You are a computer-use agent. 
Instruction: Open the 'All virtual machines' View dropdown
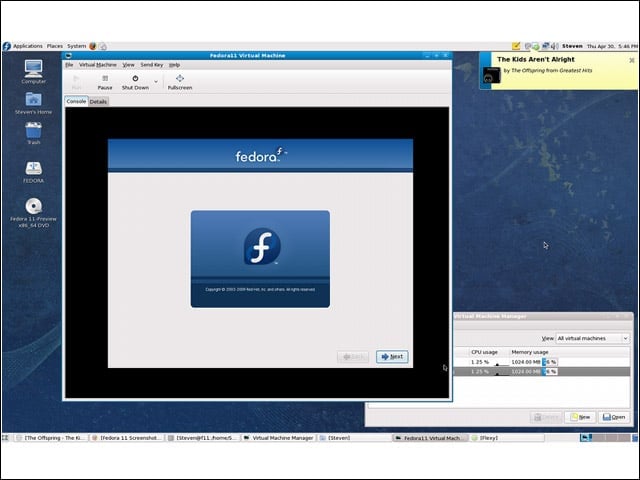coord(592,338)
